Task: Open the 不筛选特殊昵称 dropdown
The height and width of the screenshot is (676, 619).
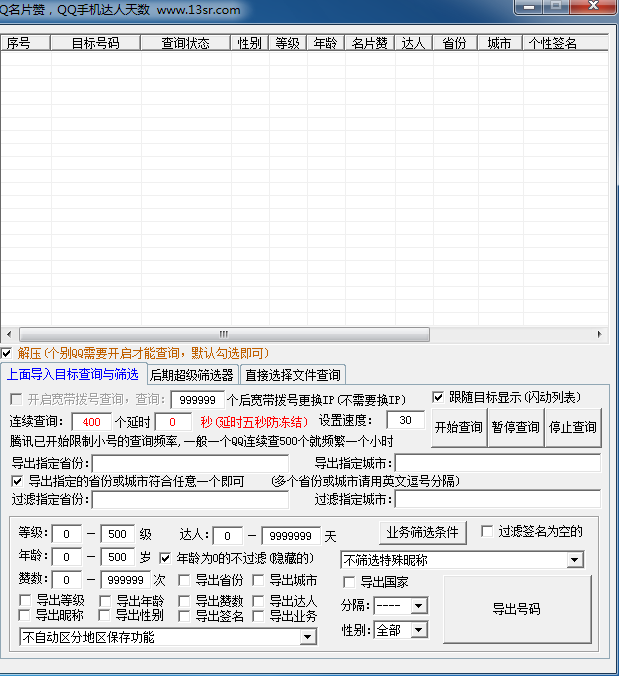Action: [x=575, y=560]
